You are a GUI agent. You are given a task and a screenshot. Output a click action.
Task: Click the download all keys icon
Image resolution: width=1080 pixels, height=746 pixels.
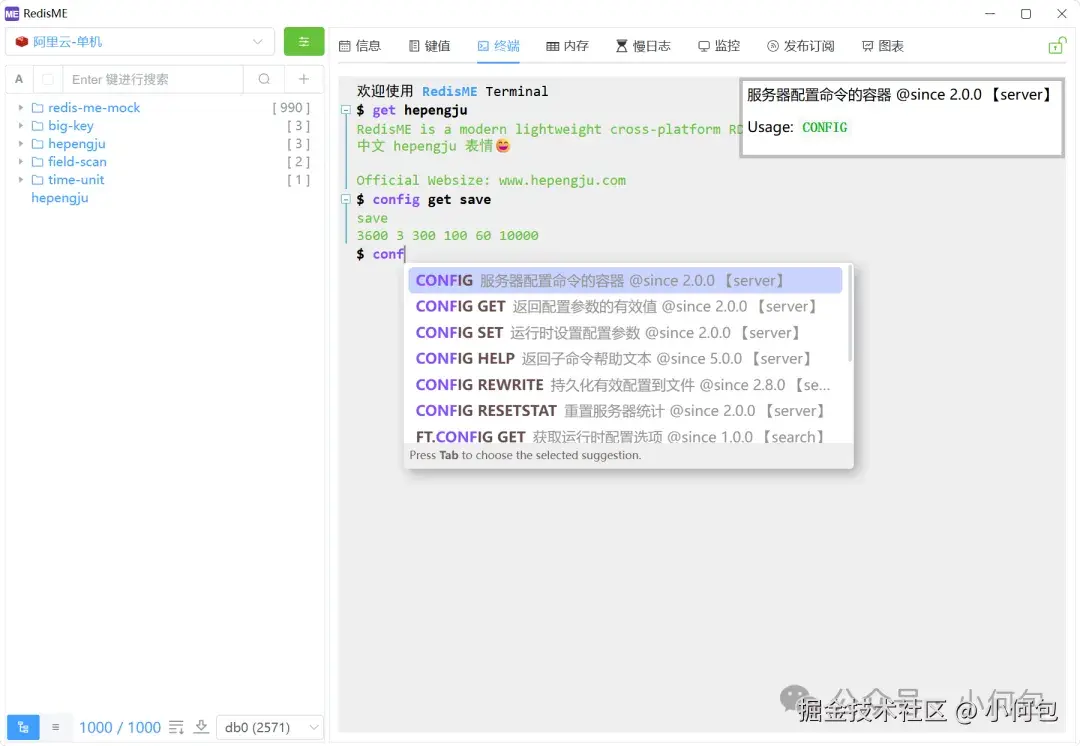pyautogui.click(x=201, y=727)
